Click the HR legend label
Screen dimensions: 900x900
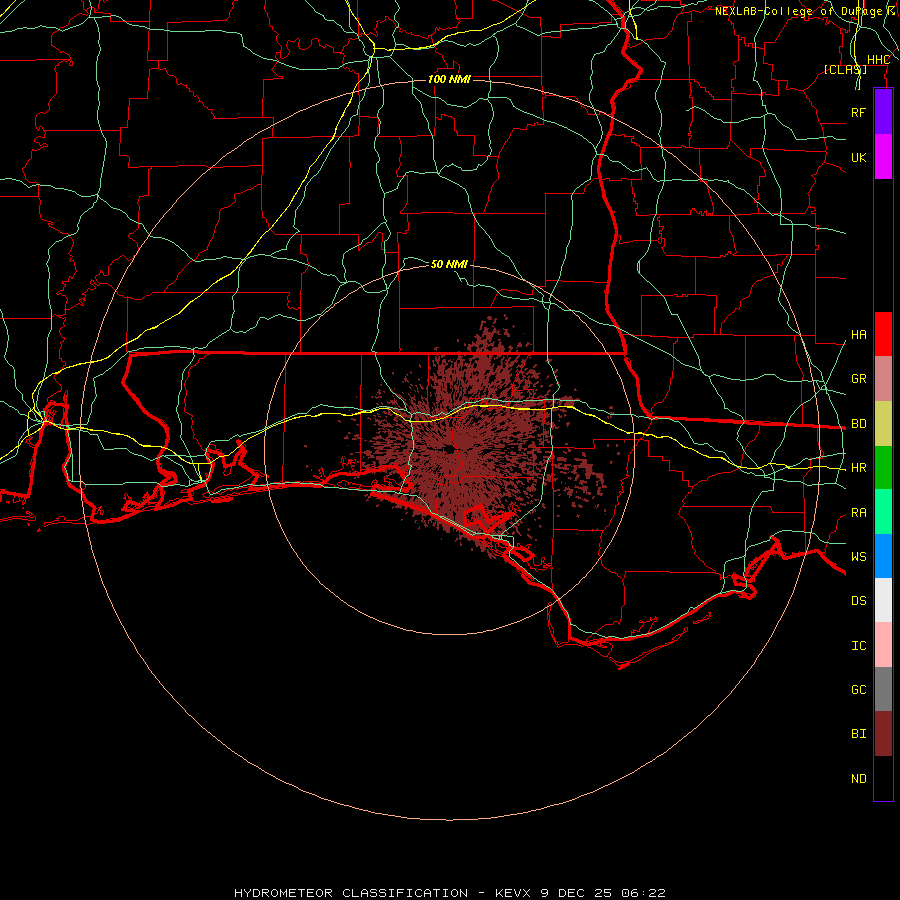click(858, 468)
